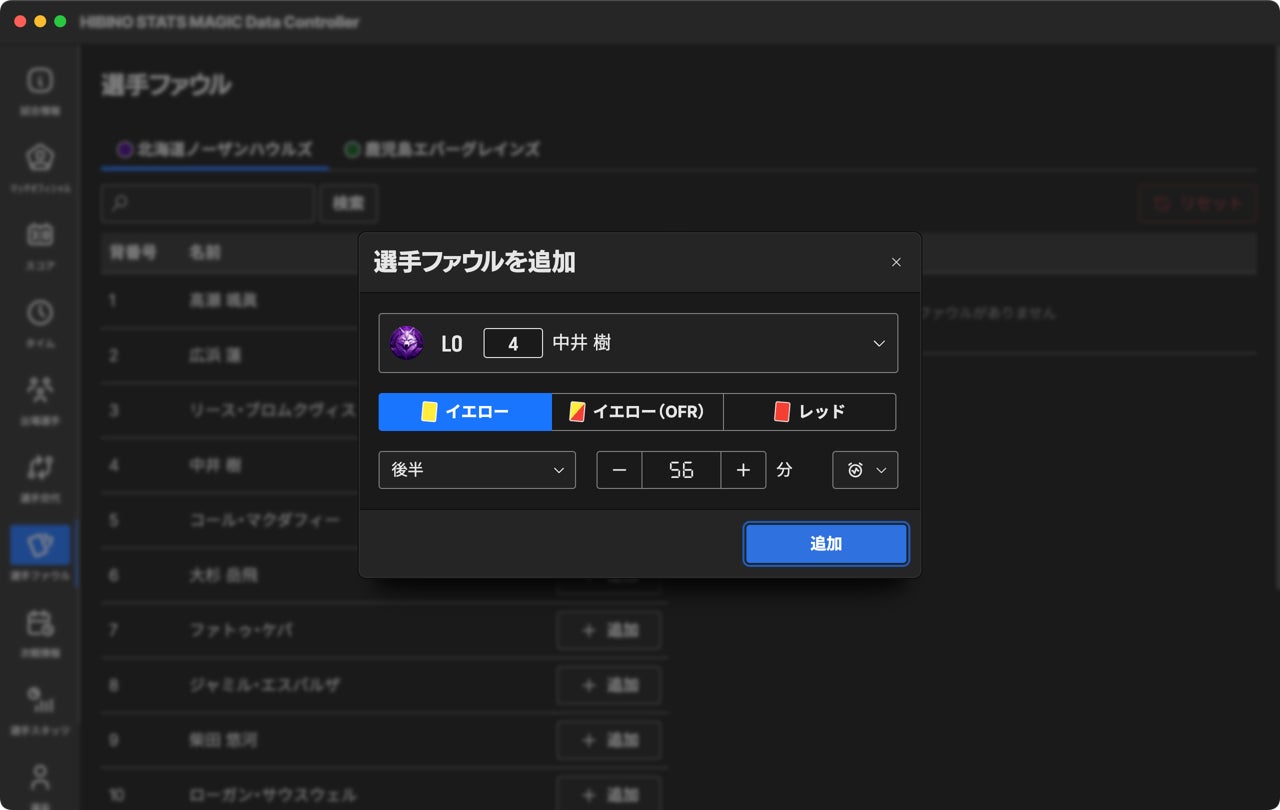Select the イエロー yellow card option

coord(465,412)
